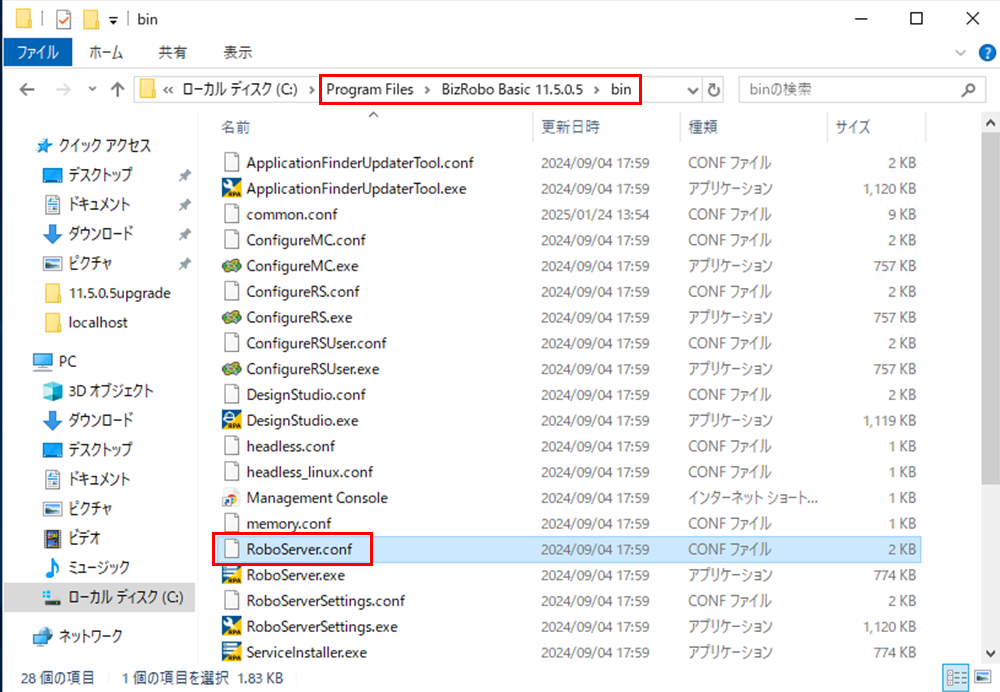Open localhost folder in quick access
1000x692 pixels.
[86, 323]
